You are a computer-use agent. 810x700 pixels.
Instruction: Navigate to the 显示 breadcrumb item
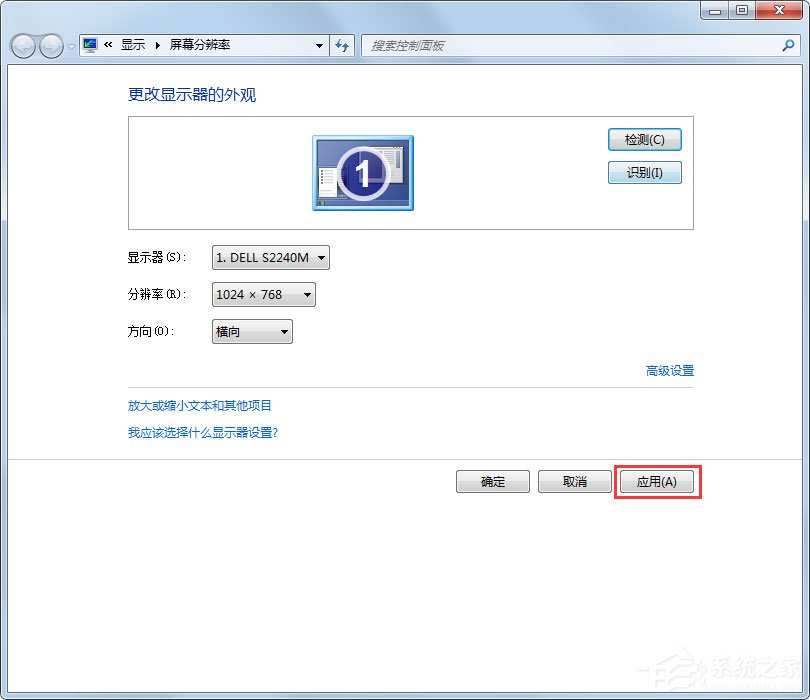click(134, 45)
